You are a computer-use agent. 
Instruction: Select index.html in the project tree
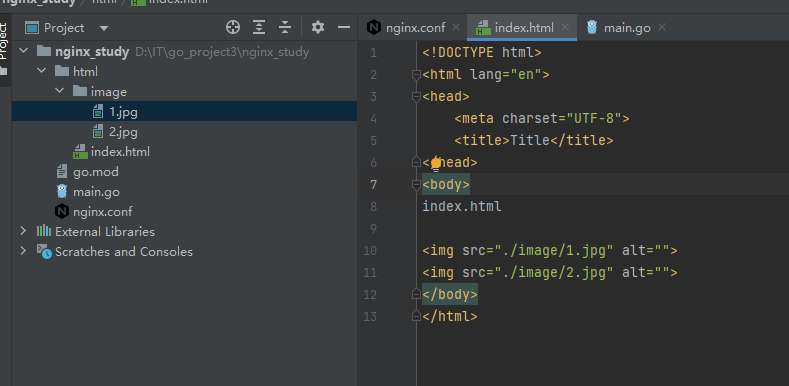(x=185, y=151)
